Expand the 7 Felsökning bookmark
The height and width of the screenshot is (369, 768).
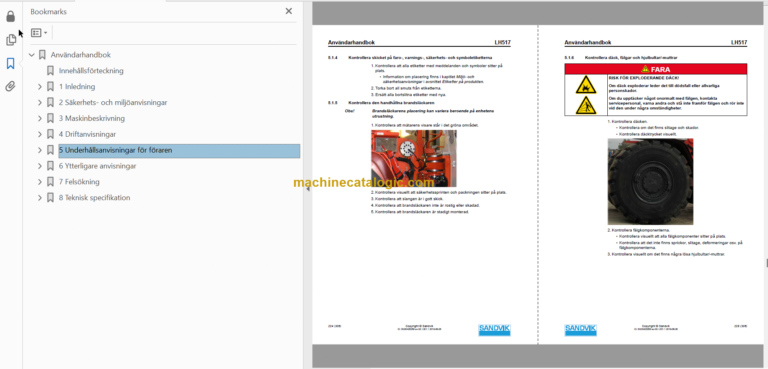(x=40, y=182)
